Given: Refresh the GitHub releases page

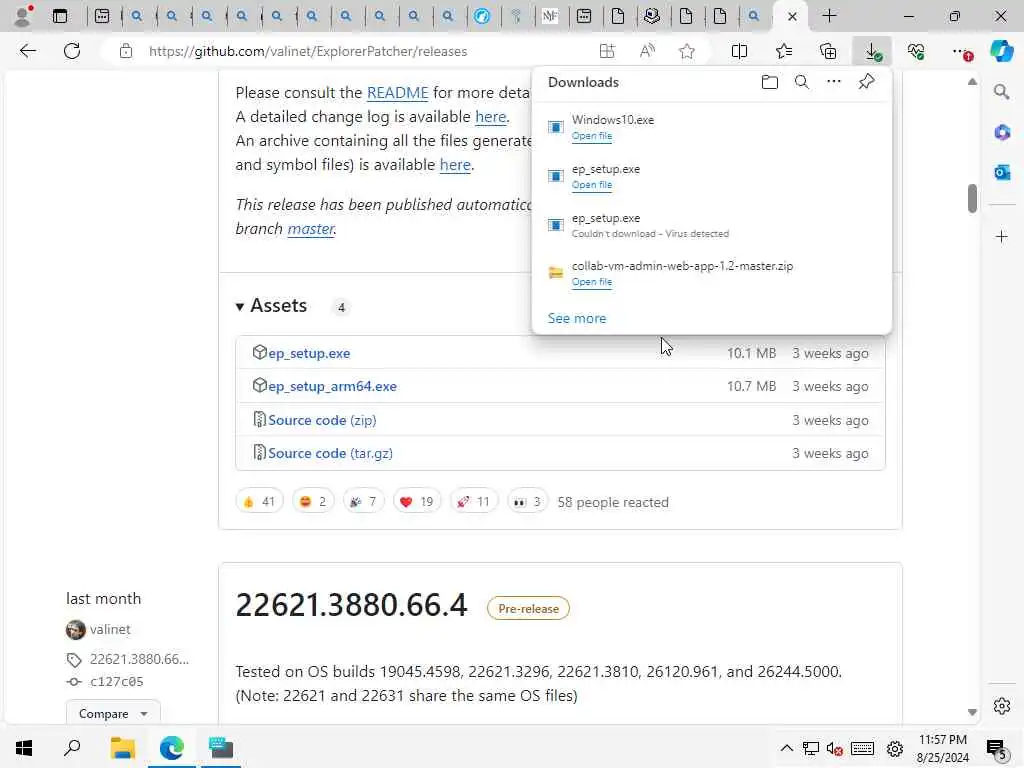Looking at the screenshot, I should [x=72, y=51].
